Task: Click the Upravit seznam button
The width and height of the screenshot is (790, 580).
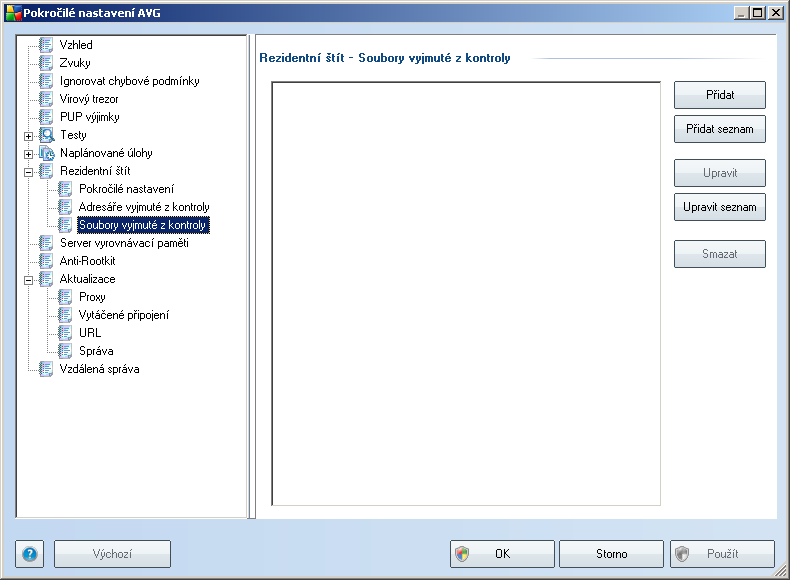Action: click(720, 207)
